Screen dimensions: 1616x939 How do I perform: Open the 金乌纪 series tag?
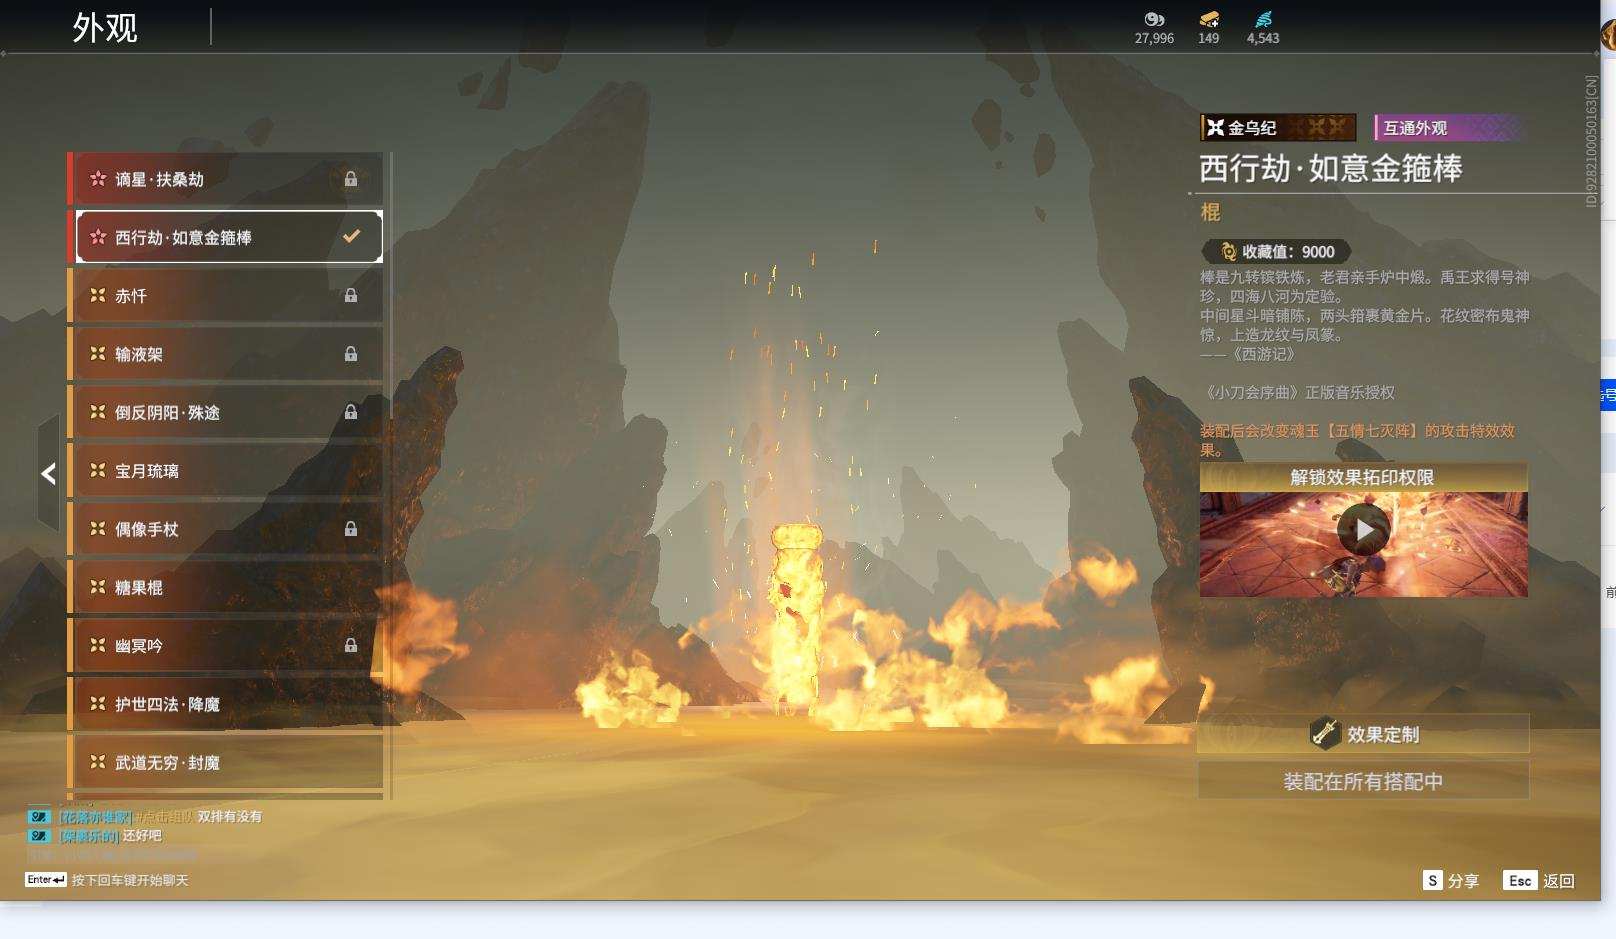(x=1277, y=128)
